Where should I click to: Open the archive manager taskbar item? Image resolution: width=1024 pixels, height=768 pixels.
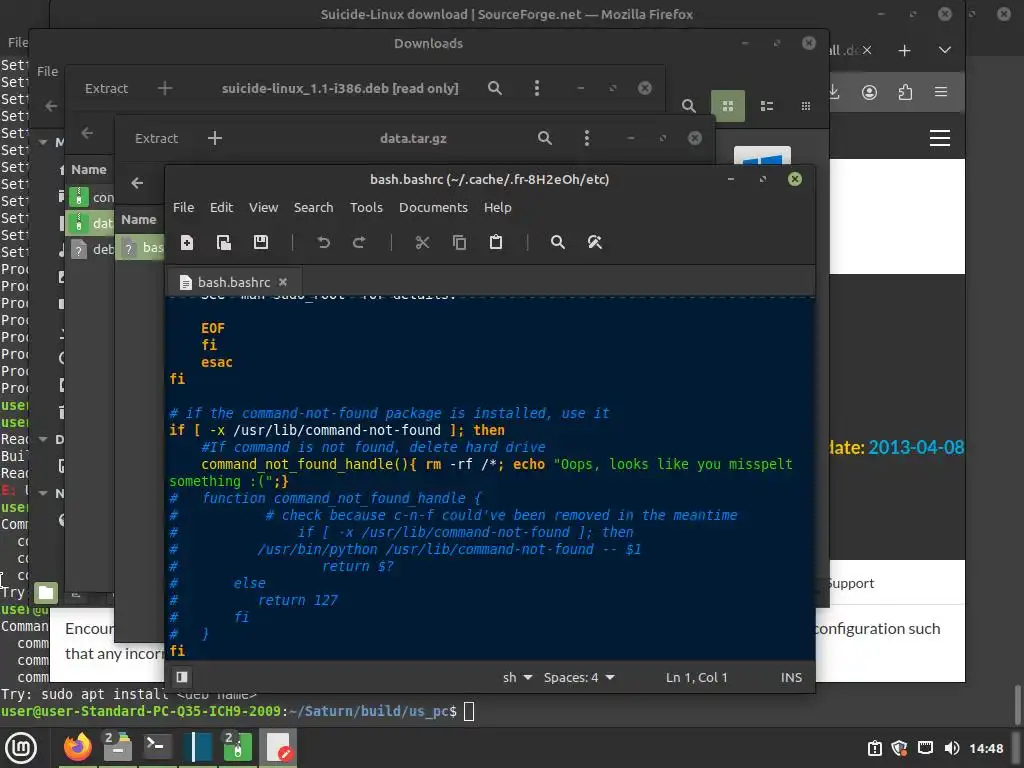click(238, 746)
